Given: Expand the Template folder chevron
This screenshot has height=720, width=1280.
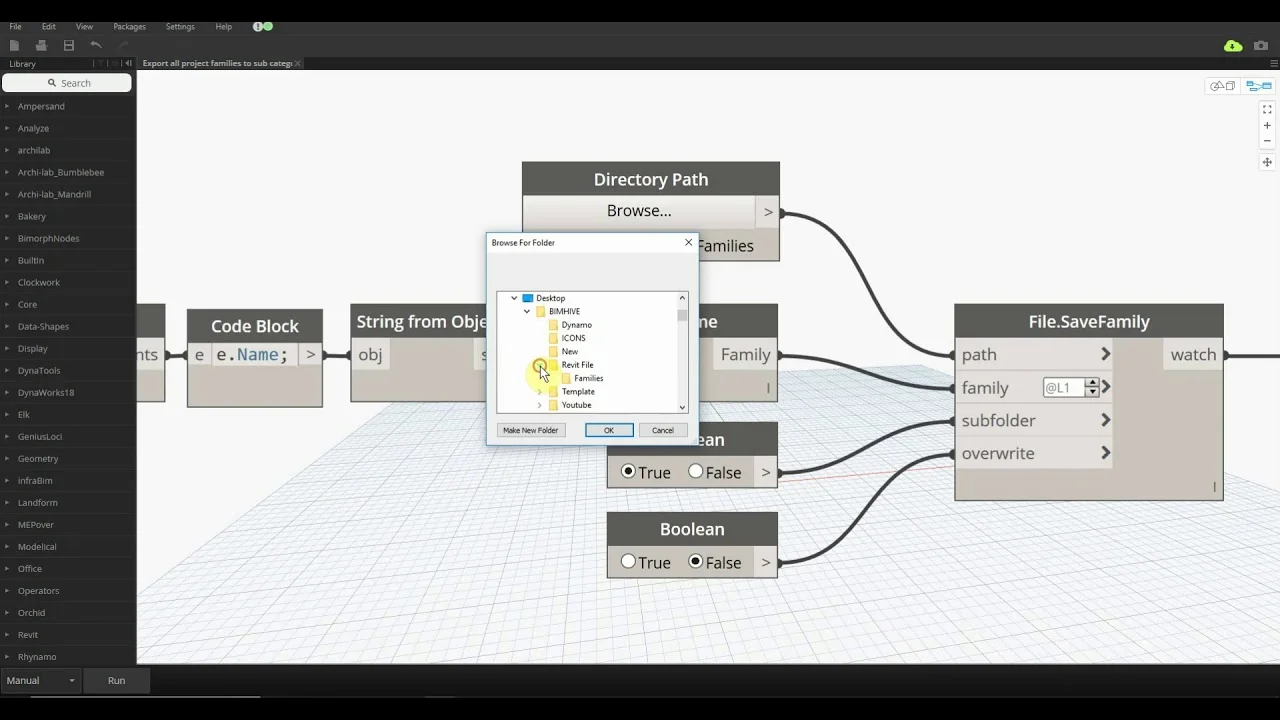Looking at the screenshot, I should pyautogui.click(x=540, y=392).
